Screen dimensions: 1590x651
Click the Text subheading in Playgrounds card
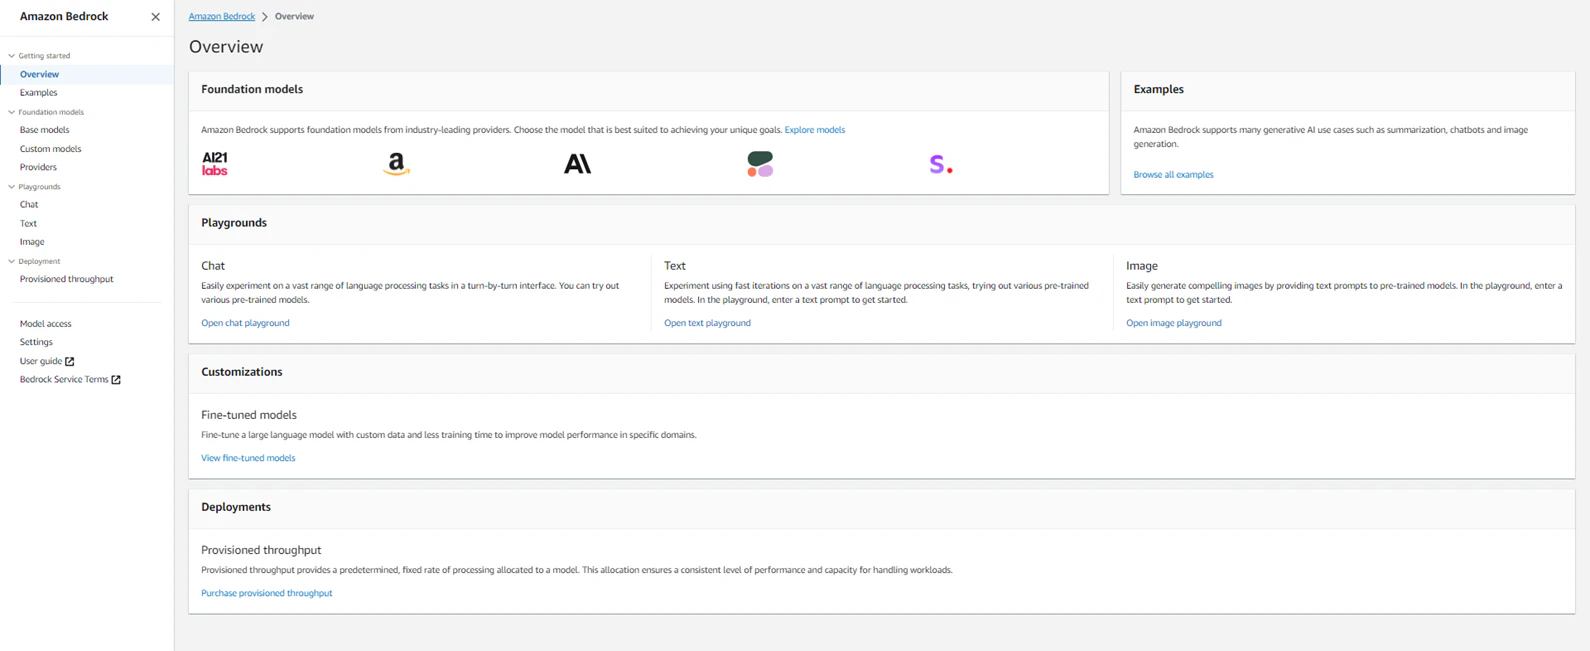tap(675, 266)
